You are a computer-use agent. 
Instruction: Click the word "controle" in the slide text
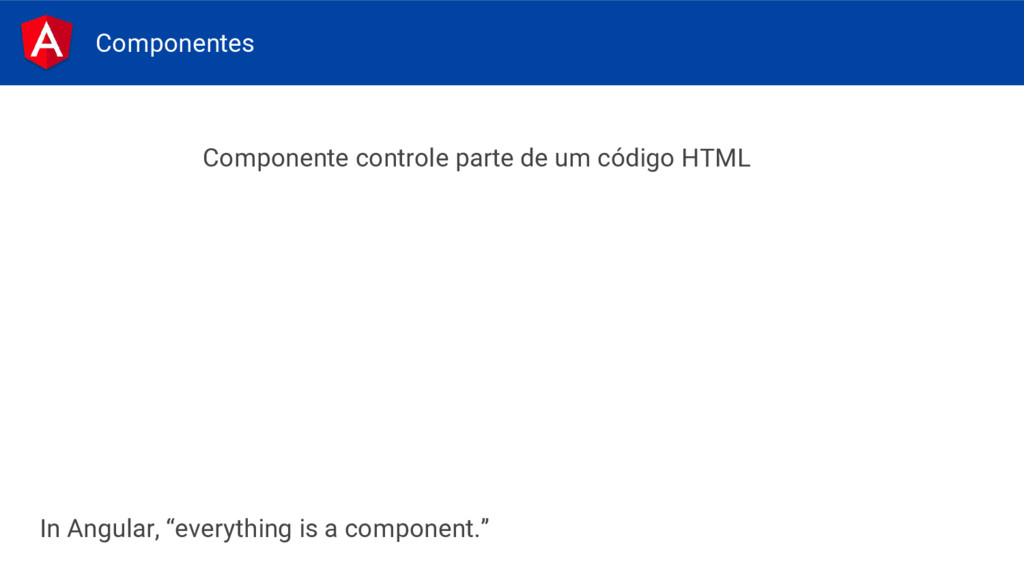[x=402, y=158]
